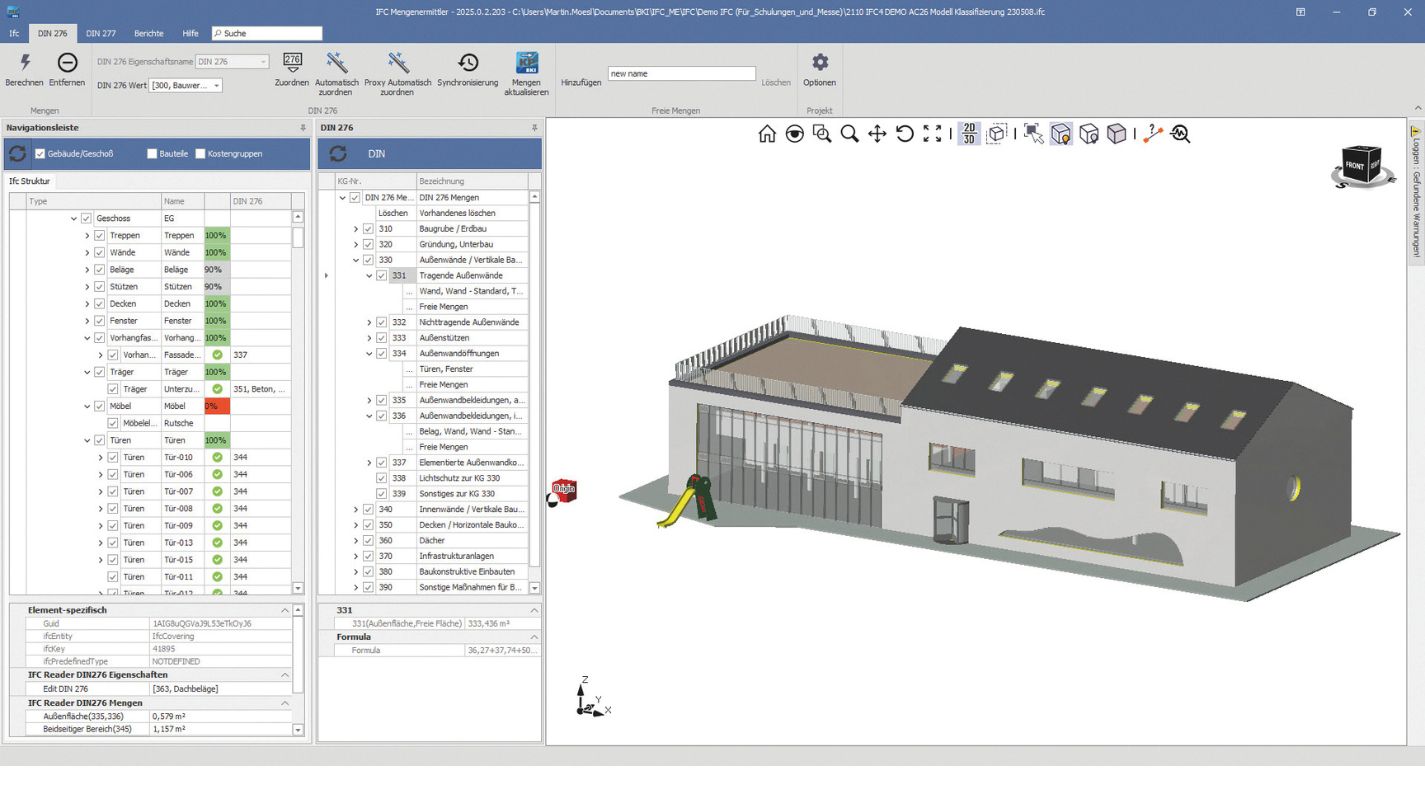Collapse the Möbel tree node
The image size is (1425, 800).
(87, 406)
